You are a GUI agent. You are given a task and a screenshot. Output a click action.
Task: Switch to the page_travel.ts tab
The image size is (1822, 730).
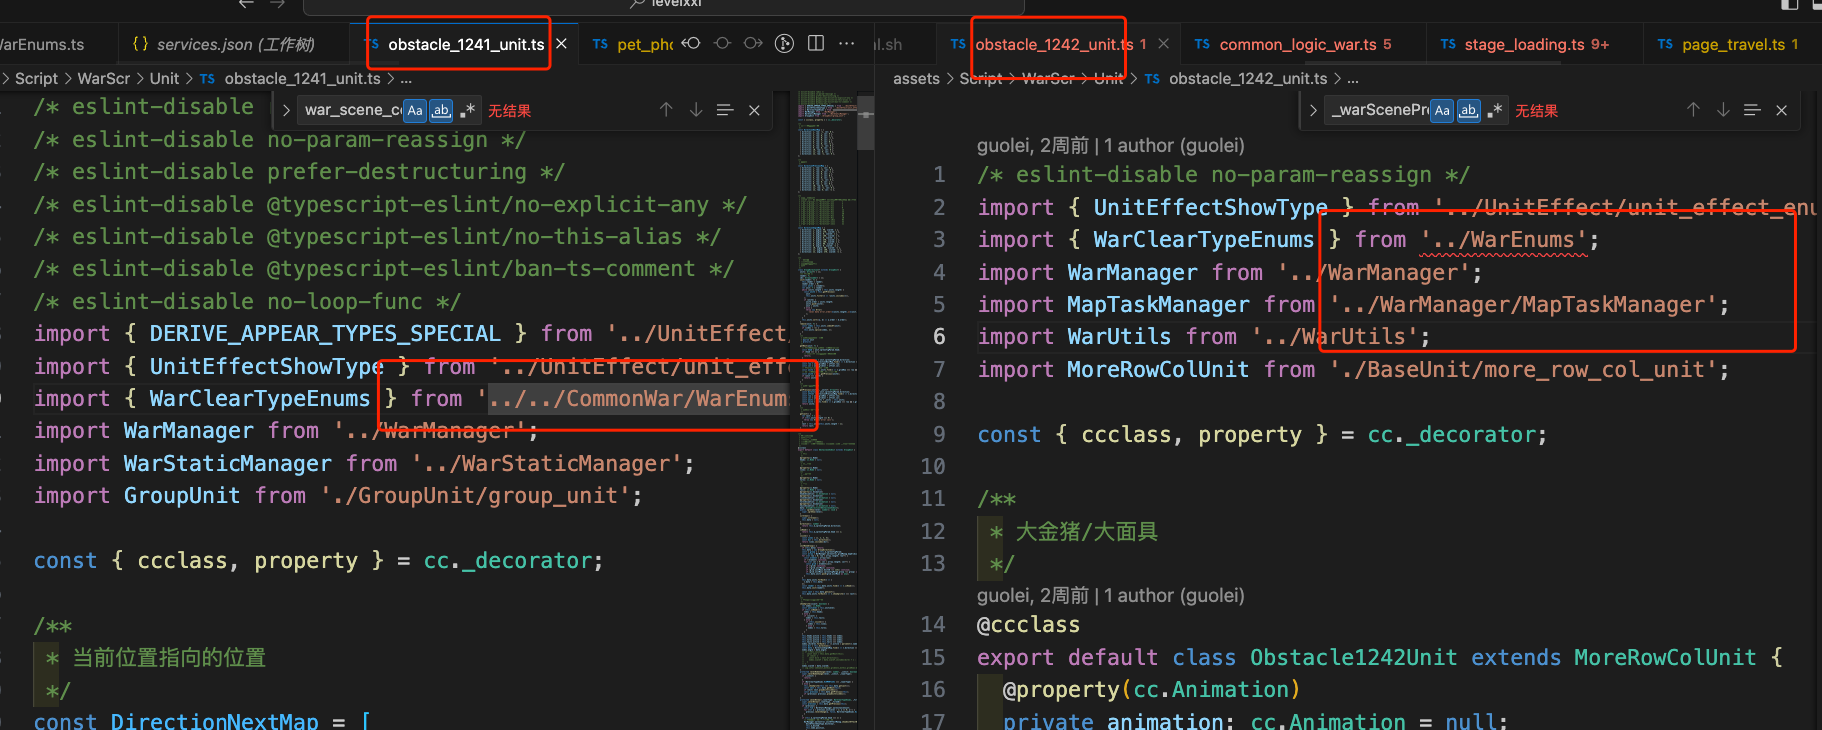[1733, 44]
